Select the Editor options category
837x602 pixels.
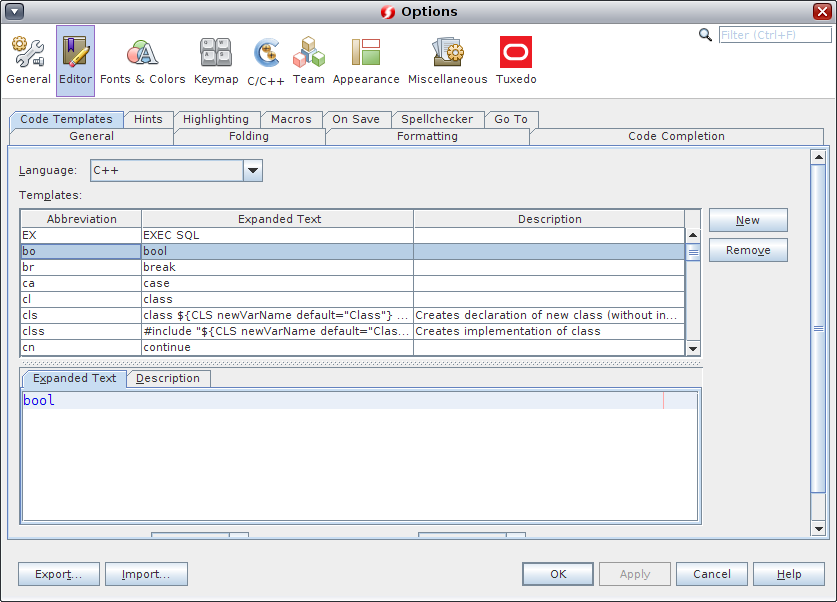pyautogui.click(x=75, y=61)
